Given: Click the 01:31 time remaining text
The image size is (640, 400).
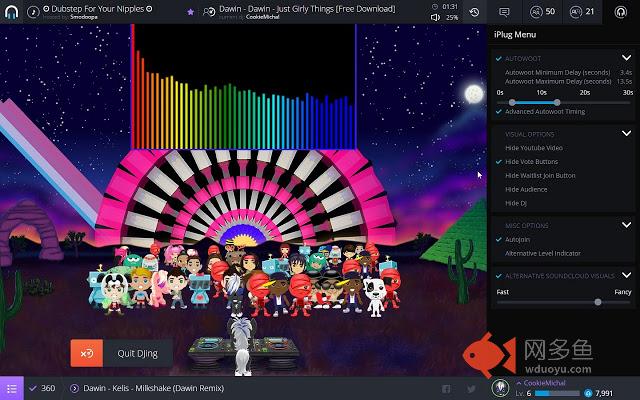Looking at the screenshot, I should tap(450, 7).
